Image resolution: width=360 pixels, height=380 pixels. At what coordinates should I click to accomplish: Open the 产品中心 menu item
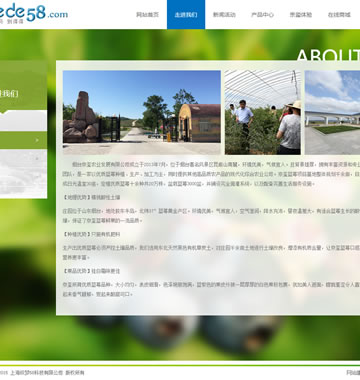[x=262, y=15]
